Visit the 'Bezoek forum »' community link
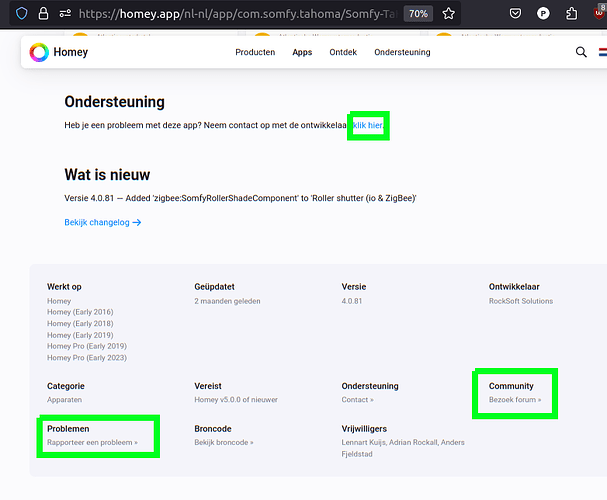Screen dimensions: 607x500 pos(515,400)
